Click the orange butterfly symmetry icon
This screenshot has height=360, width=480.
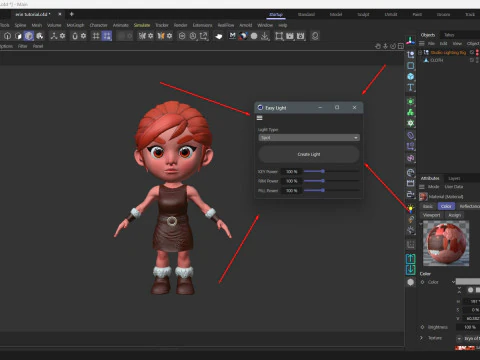pyautogui.click(x=161, y=36)
